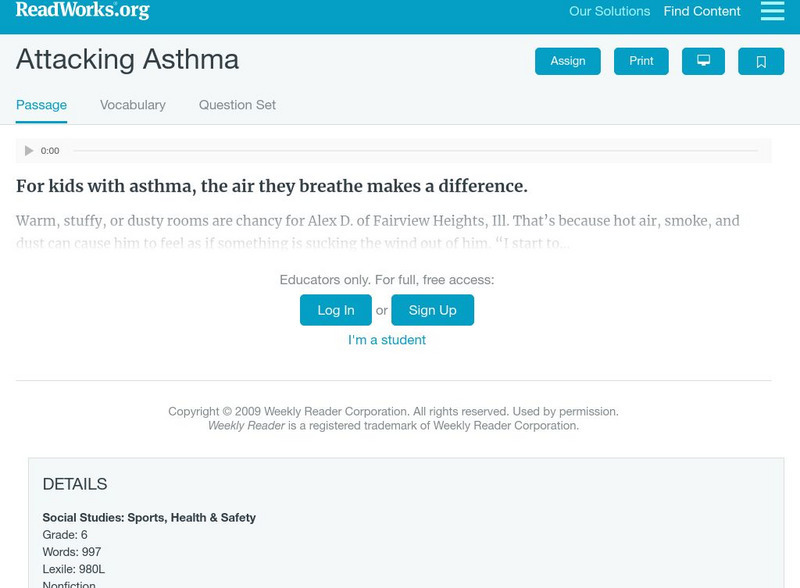Screen dimensions: 800x588
Task: Bookmark the Attacking Asthma passage
Action: [763, 60]
